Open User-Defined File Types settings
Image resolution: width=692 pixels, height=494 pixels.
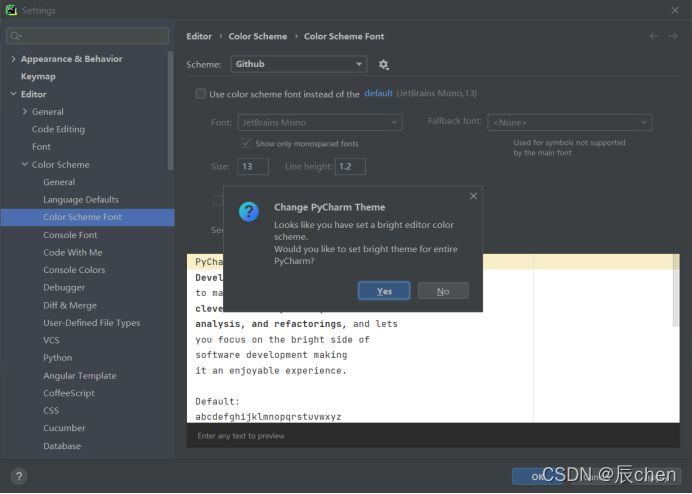click(91, 323)
